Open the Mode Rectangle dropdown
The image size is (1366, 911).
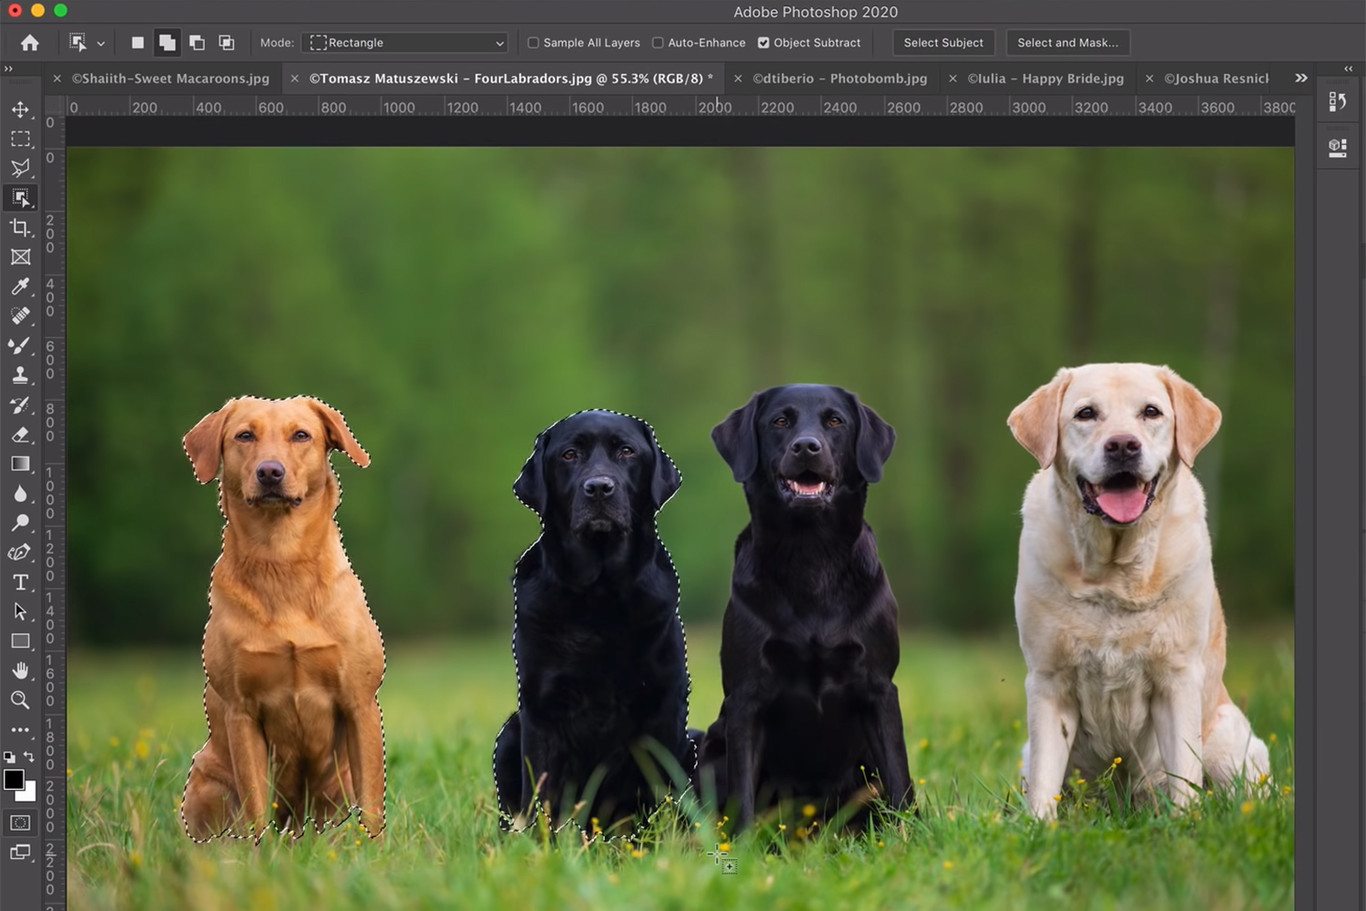[407, 43]
